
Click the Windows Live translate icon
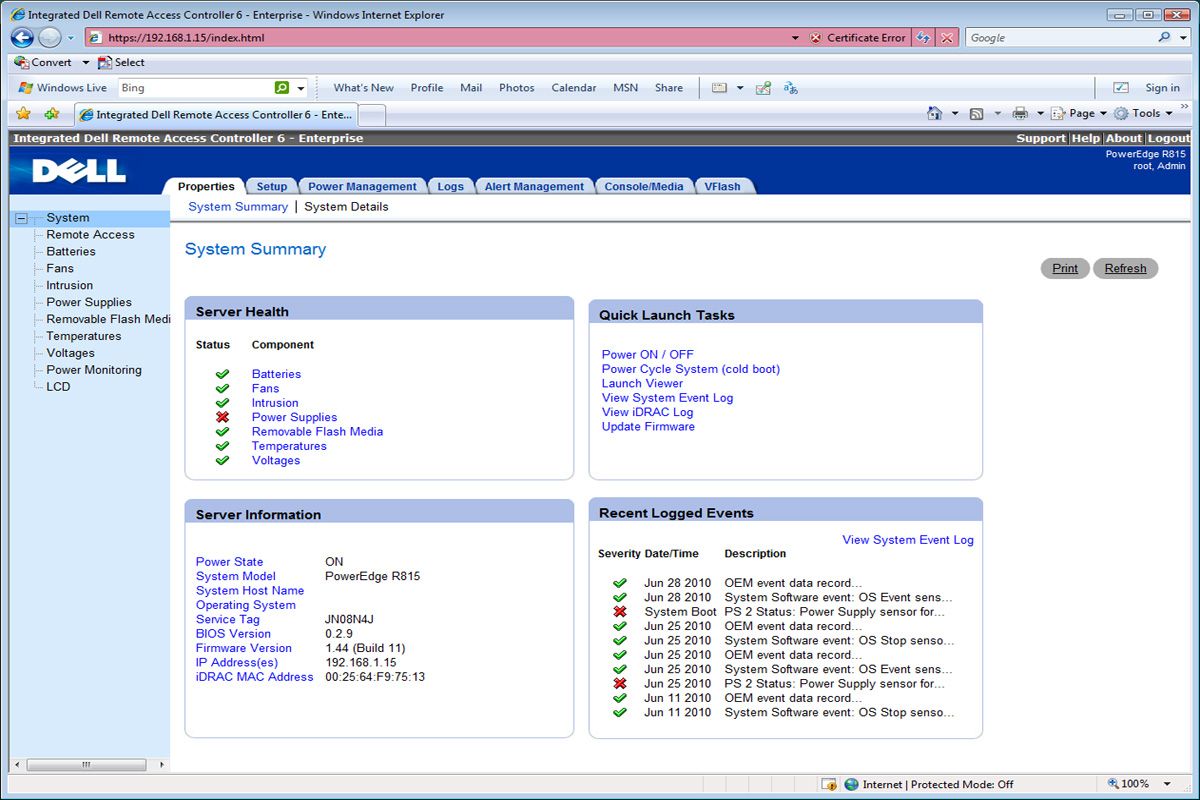tap(790, 88)
